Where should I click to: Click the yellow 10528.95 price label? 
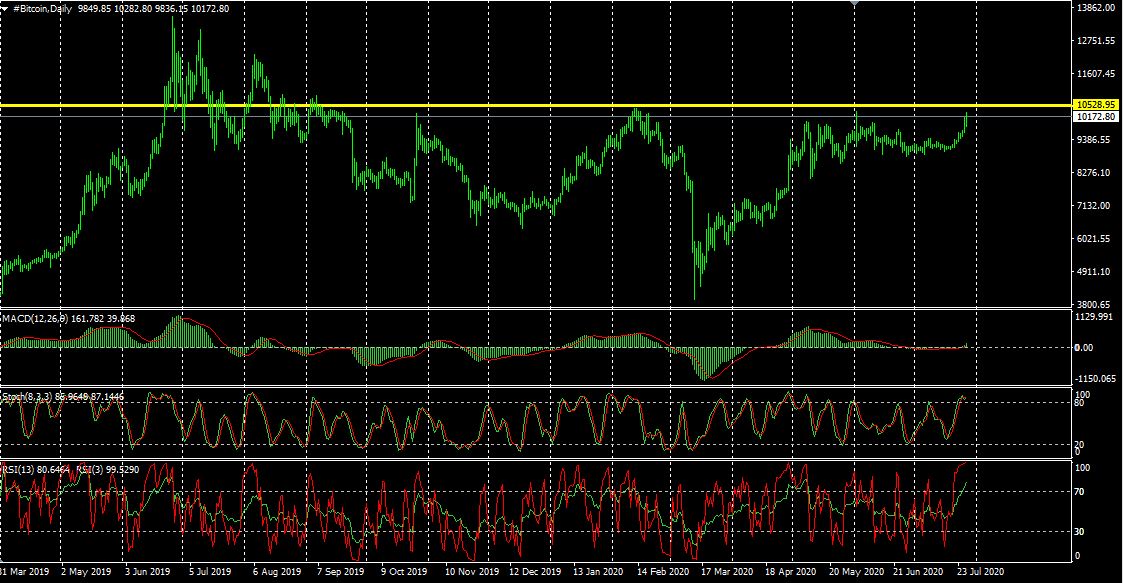pyautogui.click(x=1097, y=105)
